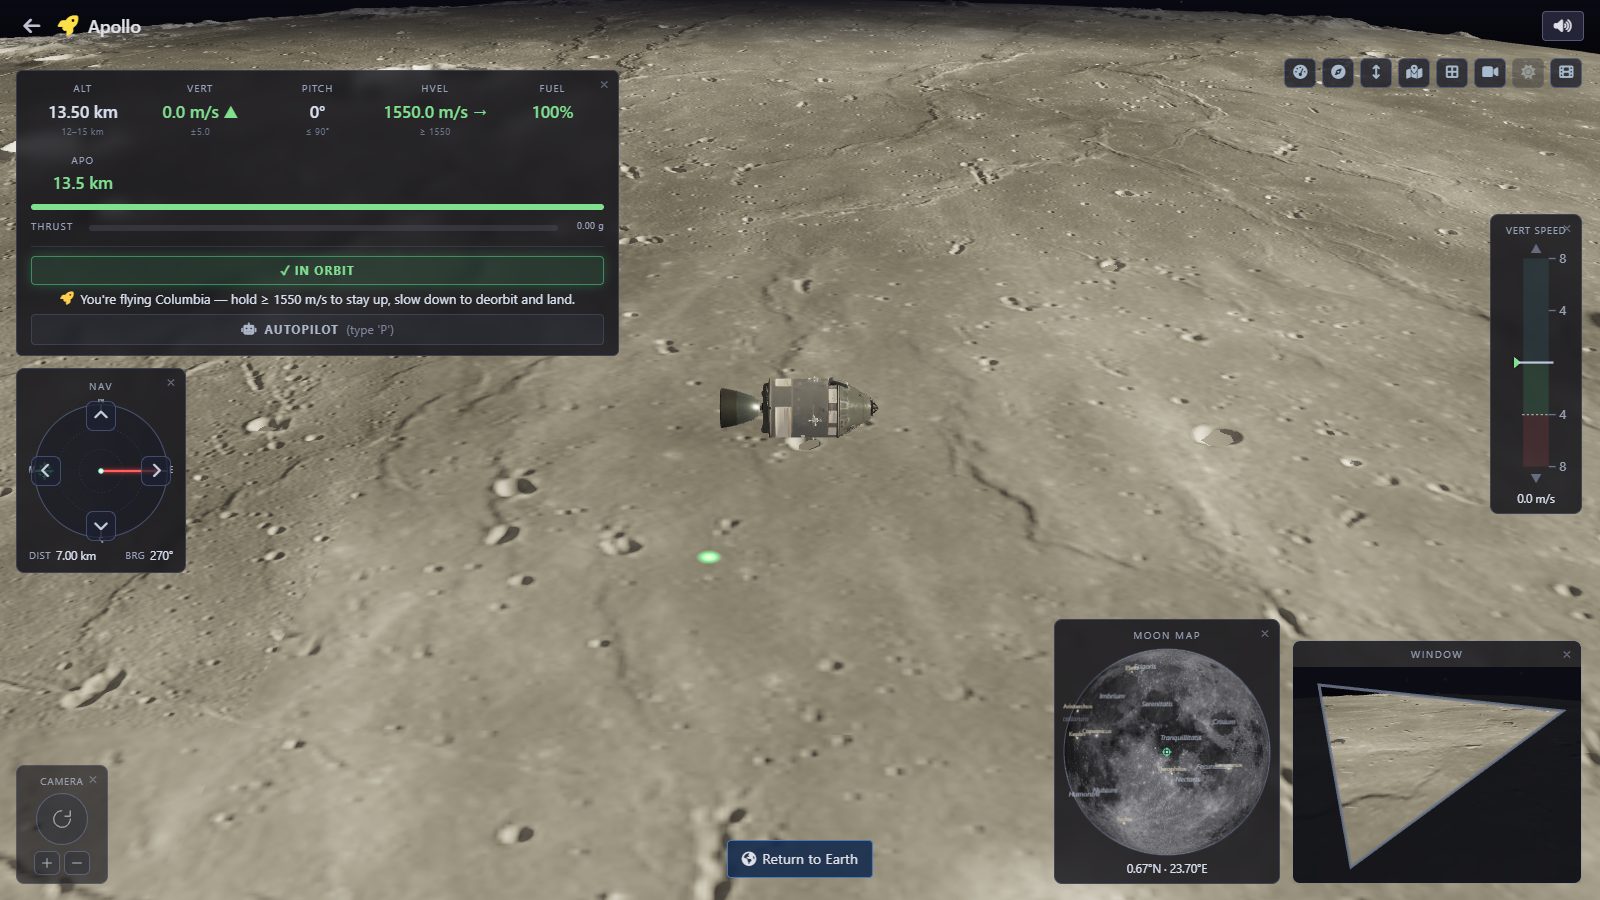Viewport: 1600px width, 900px height.
Task: Click the DIST 7.00 km readout
Action: [x=63, y=556]
